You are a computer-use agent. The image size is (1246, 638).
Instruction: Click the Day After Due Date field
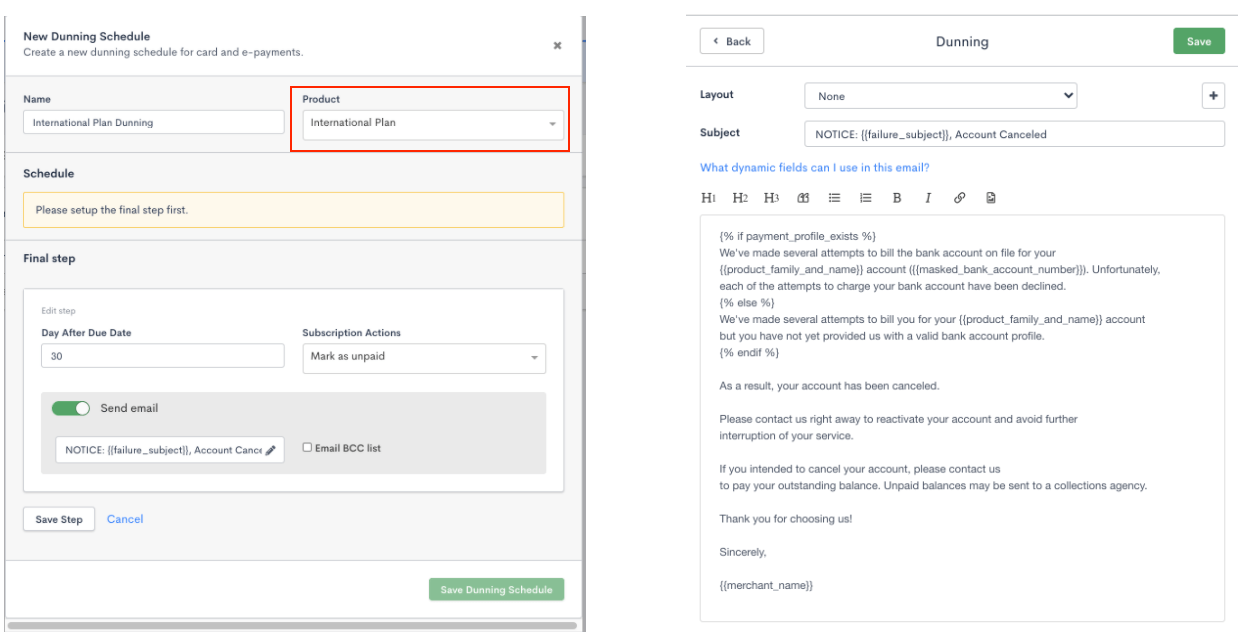[x=163, y=356]
